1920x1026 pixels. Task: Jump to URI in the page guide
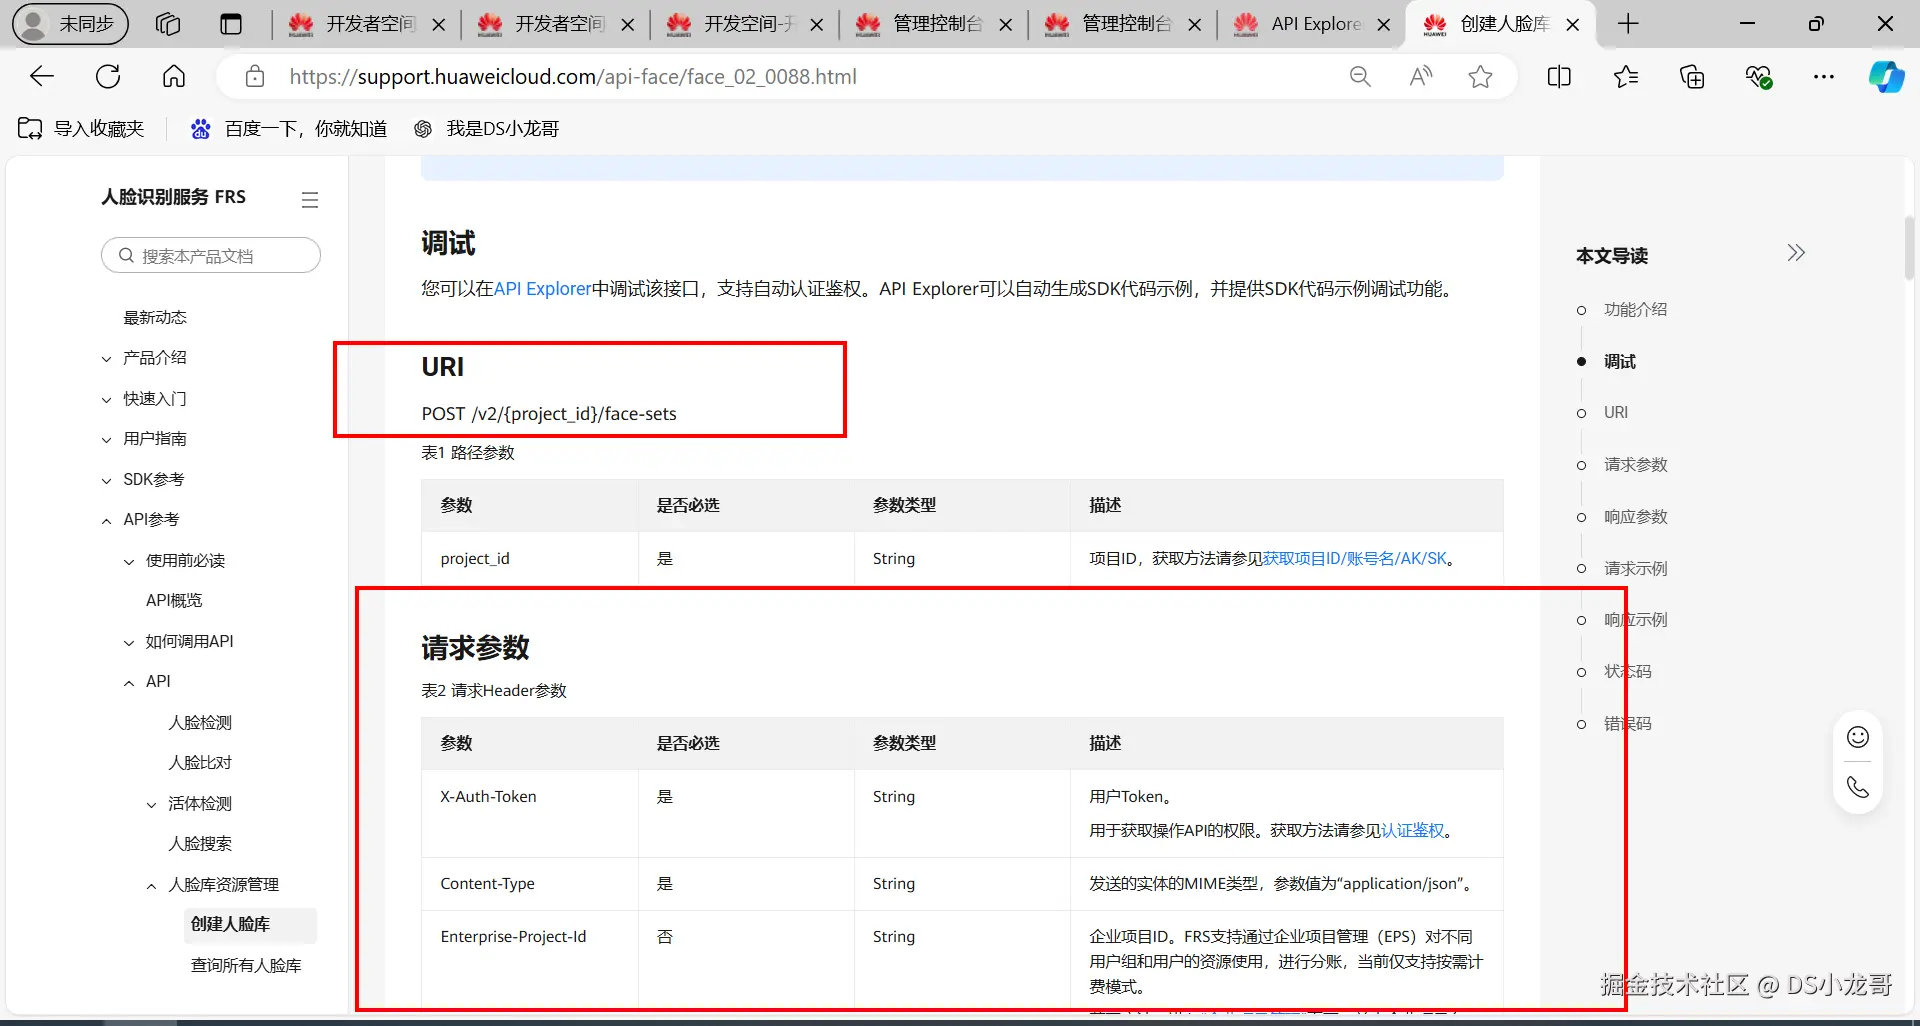coord(1616,412)
